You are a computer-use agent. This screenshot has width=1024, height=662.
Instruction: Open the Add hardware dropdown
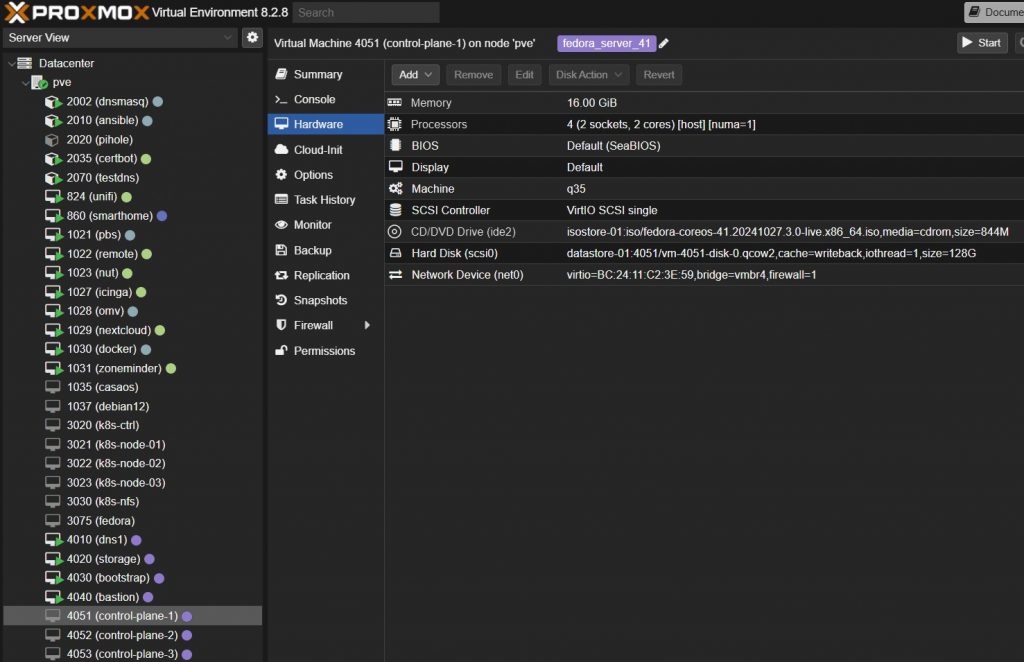point(413,74)
